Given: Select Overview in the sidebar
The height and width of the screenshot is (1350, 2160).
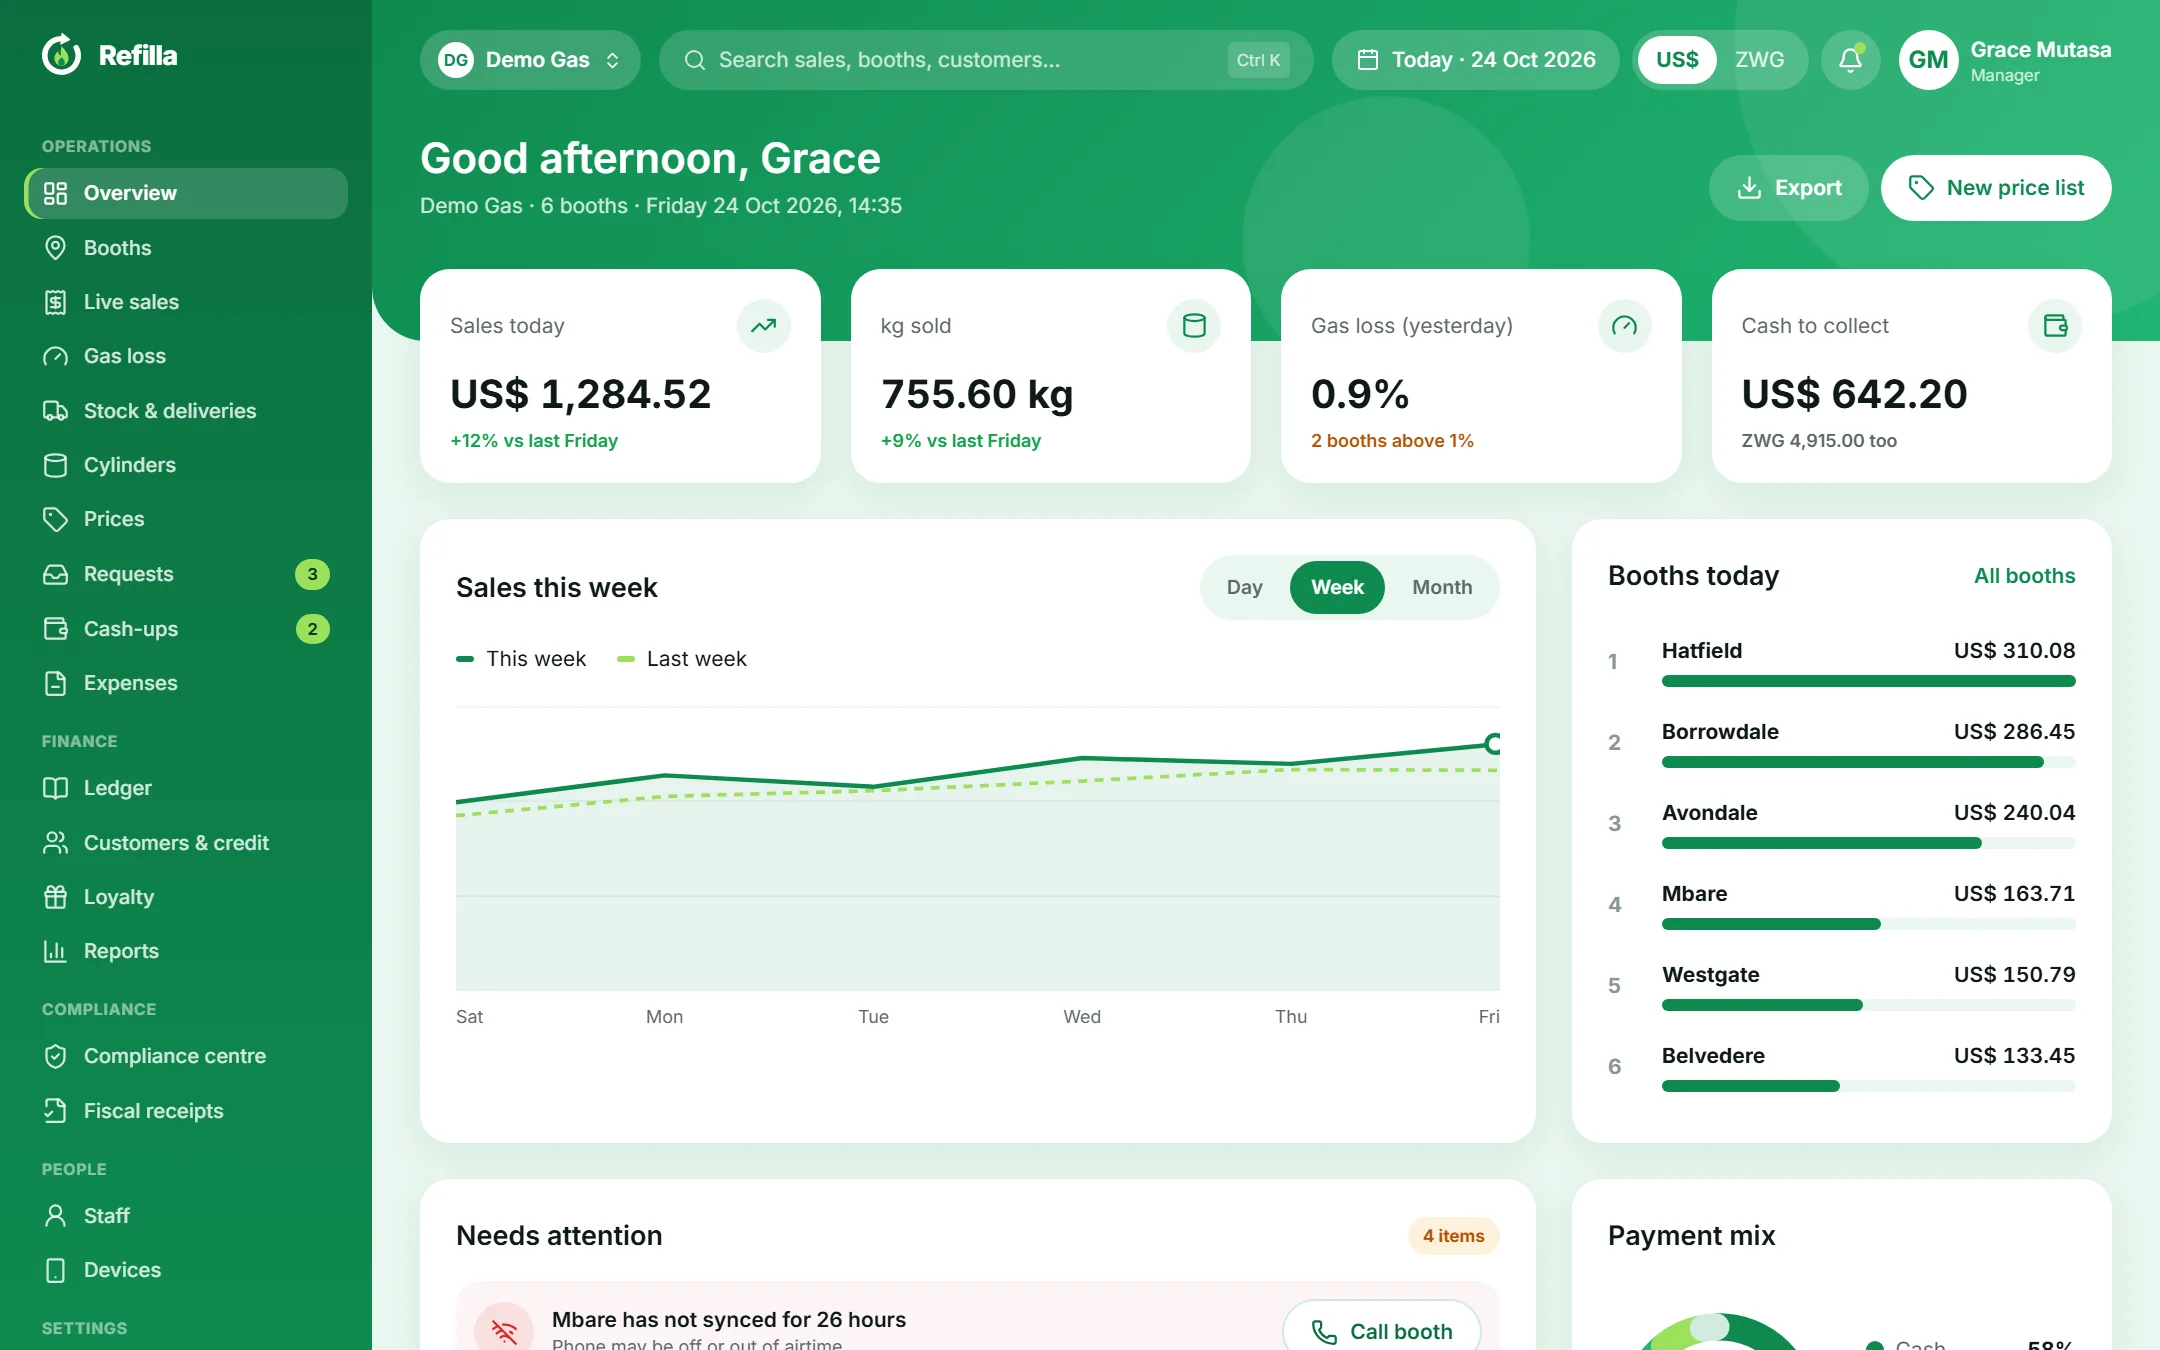Looking at the screenshot, I should (x=186, y=193).
